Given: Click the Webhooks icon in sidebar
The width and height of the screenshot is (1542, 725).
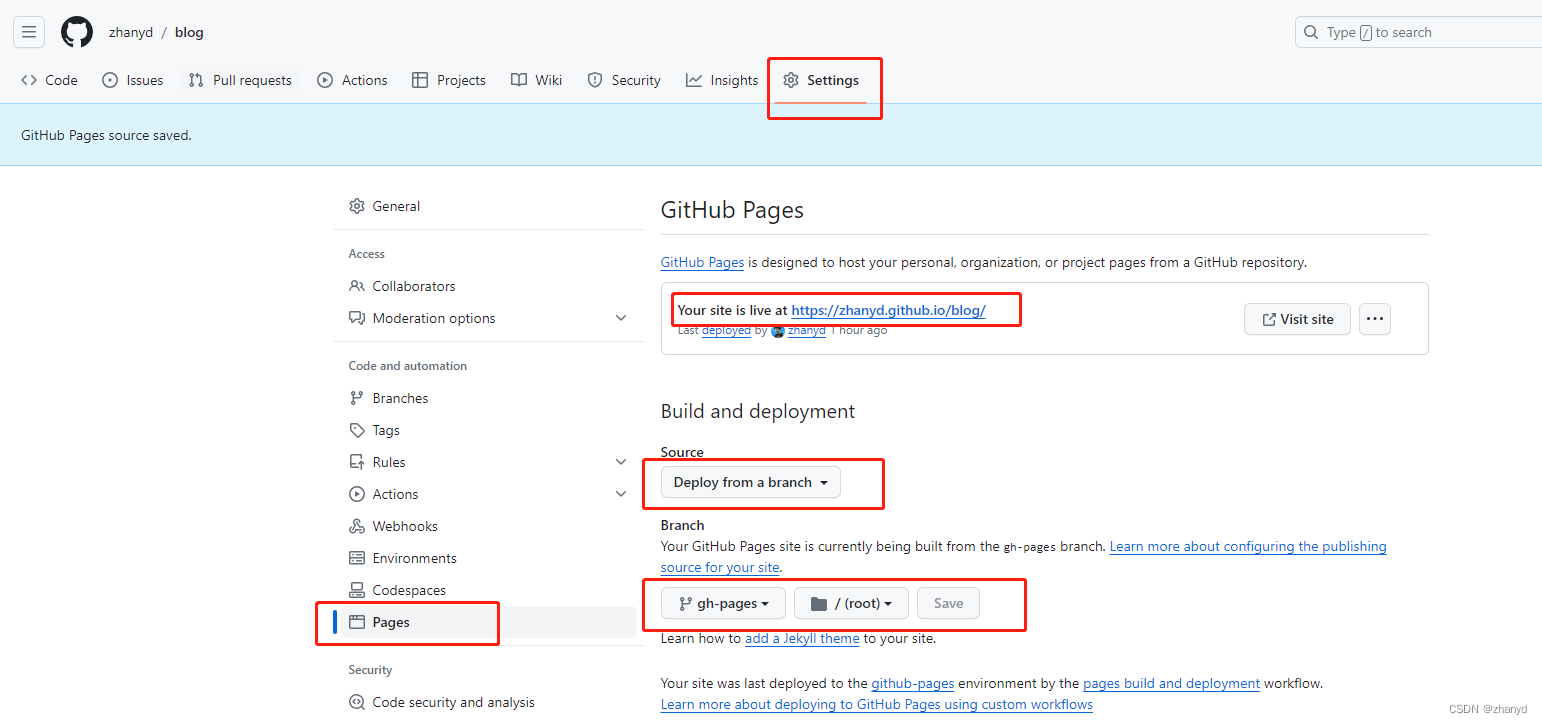Looking at the screenshot, I should click(x=357, y=526).
